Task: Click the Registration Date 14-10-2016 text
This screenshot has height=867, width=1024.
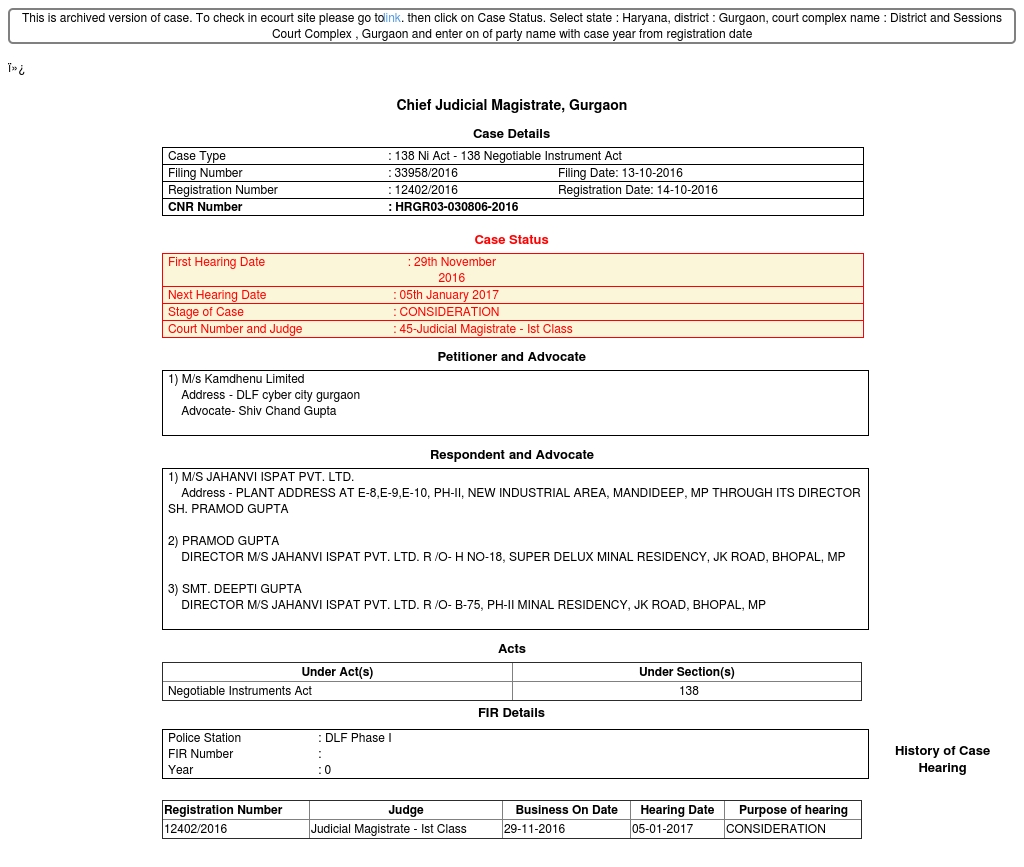Action: click(637, 190)
